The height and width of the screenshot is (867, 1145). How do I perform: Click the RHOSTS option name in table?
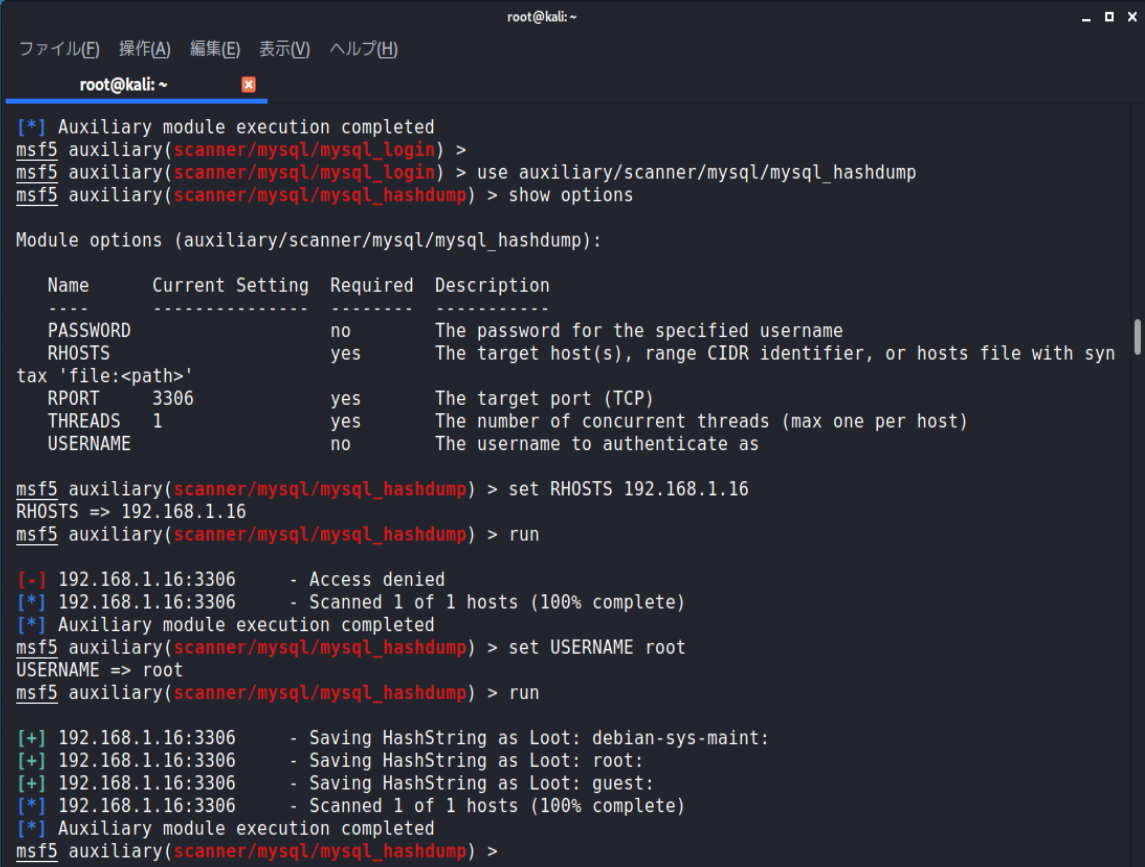[79, 354]
